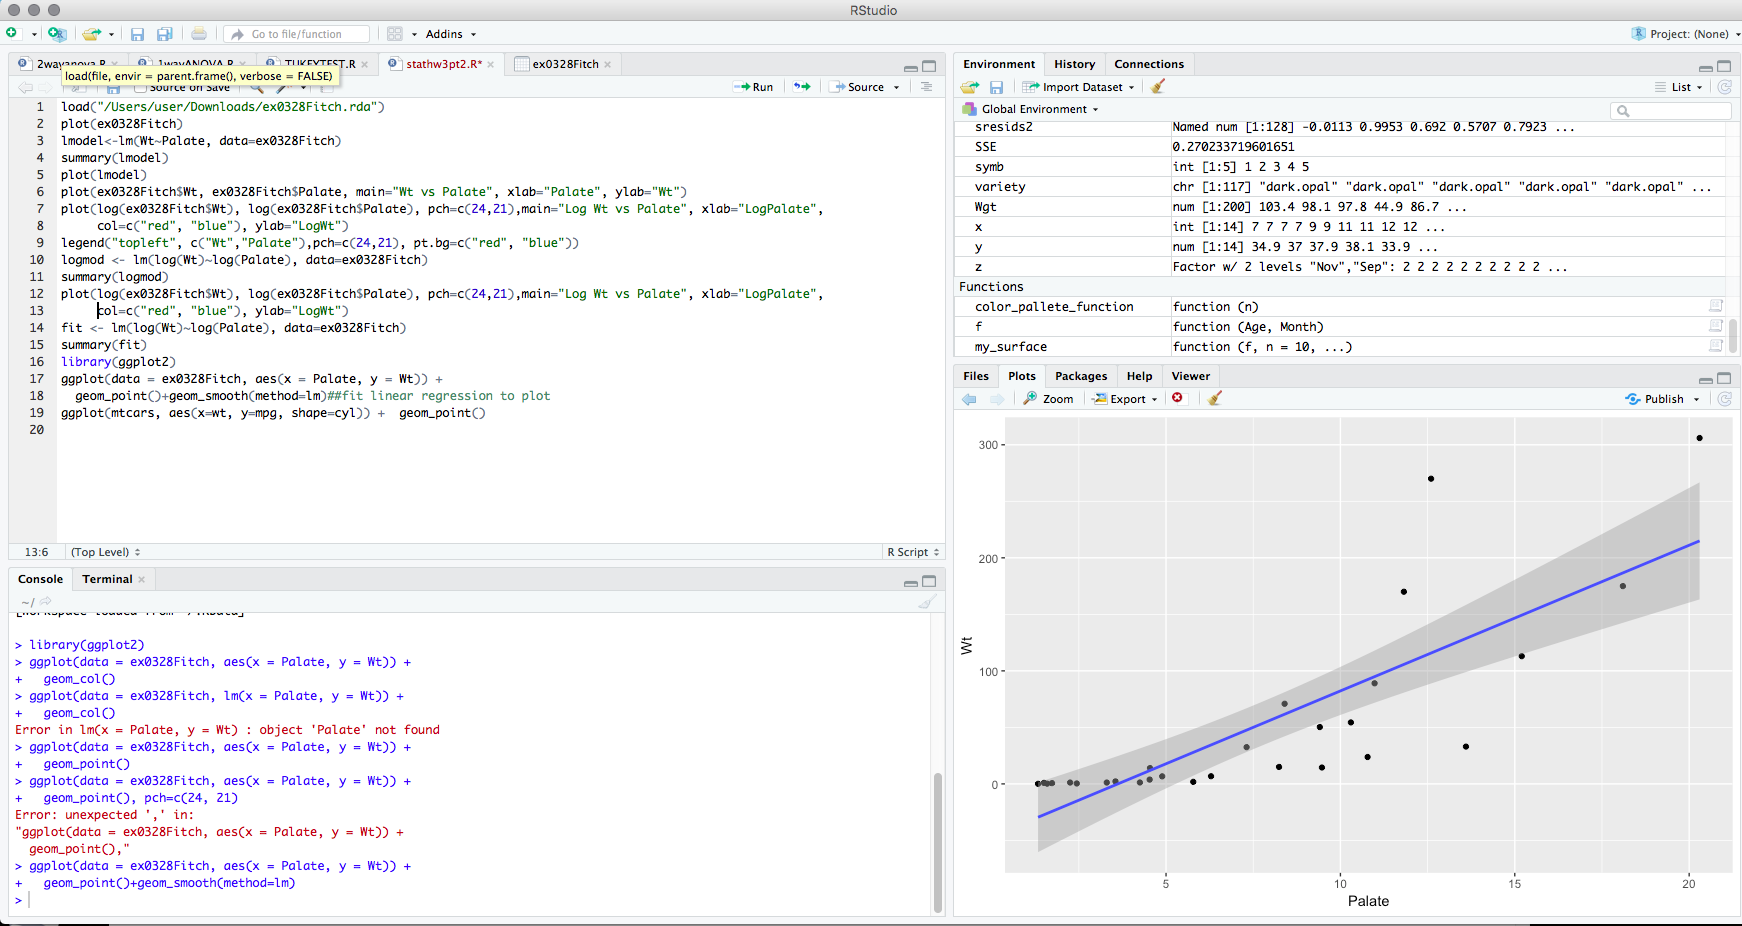Load workspace with Environment folder icon
Screen dimensions: 1742x926
970,87
